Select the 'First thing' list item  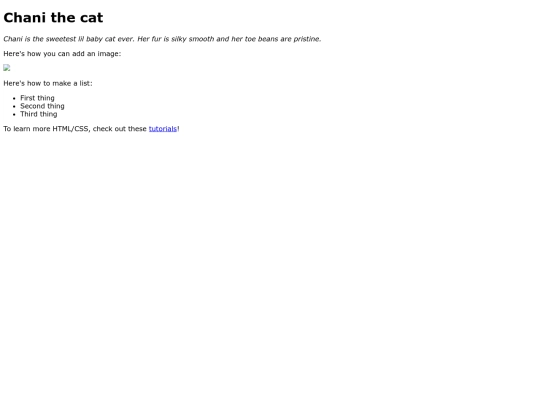click(37, 98)
